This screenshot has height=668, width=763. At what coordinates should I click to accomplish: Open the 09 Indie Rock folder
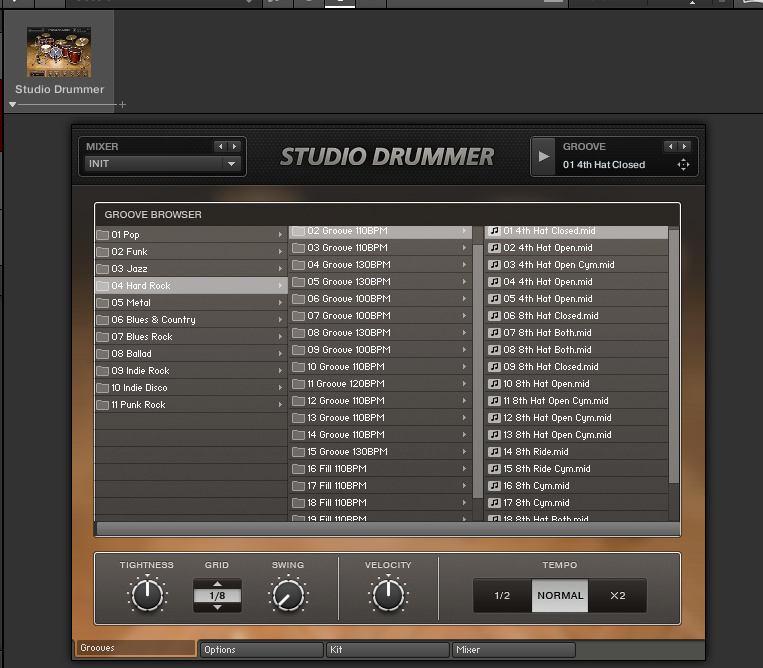point(191,371)
